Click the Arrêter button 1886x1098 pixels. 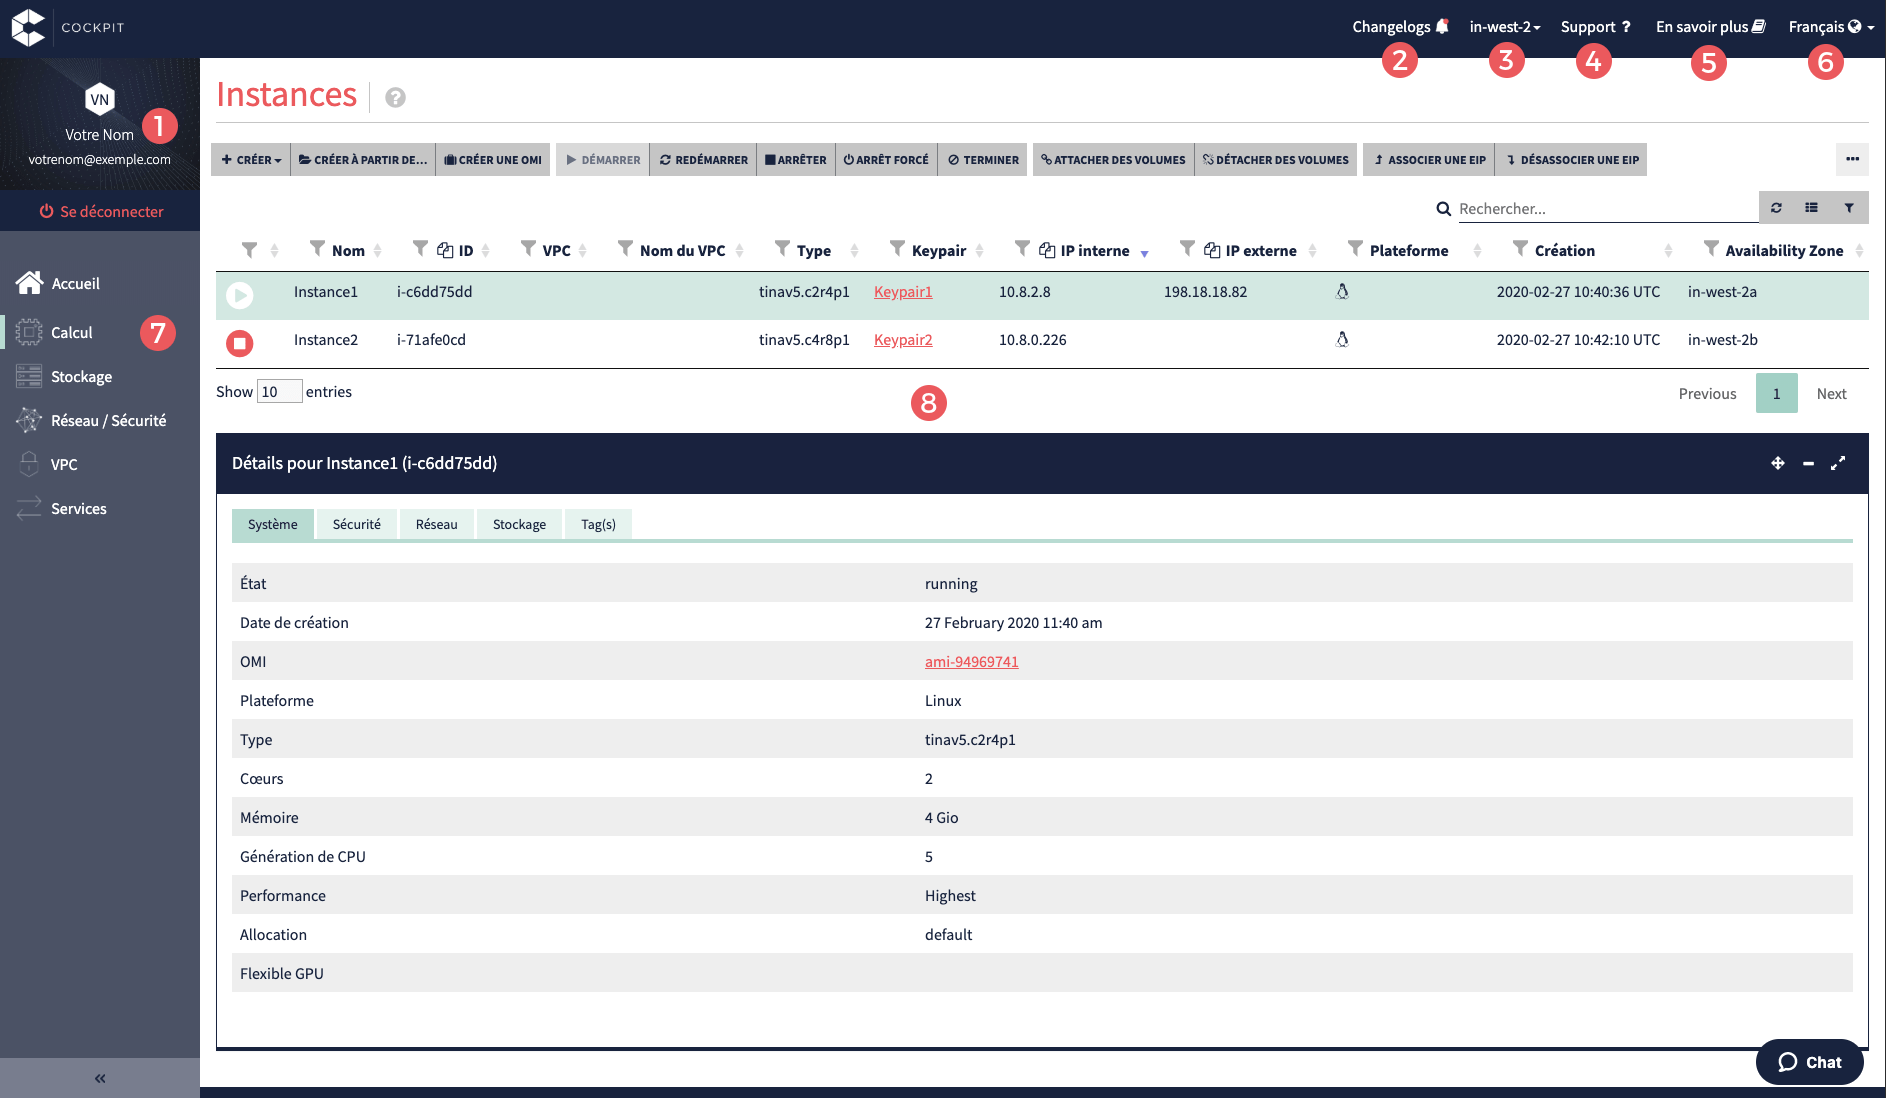[796, 159]
